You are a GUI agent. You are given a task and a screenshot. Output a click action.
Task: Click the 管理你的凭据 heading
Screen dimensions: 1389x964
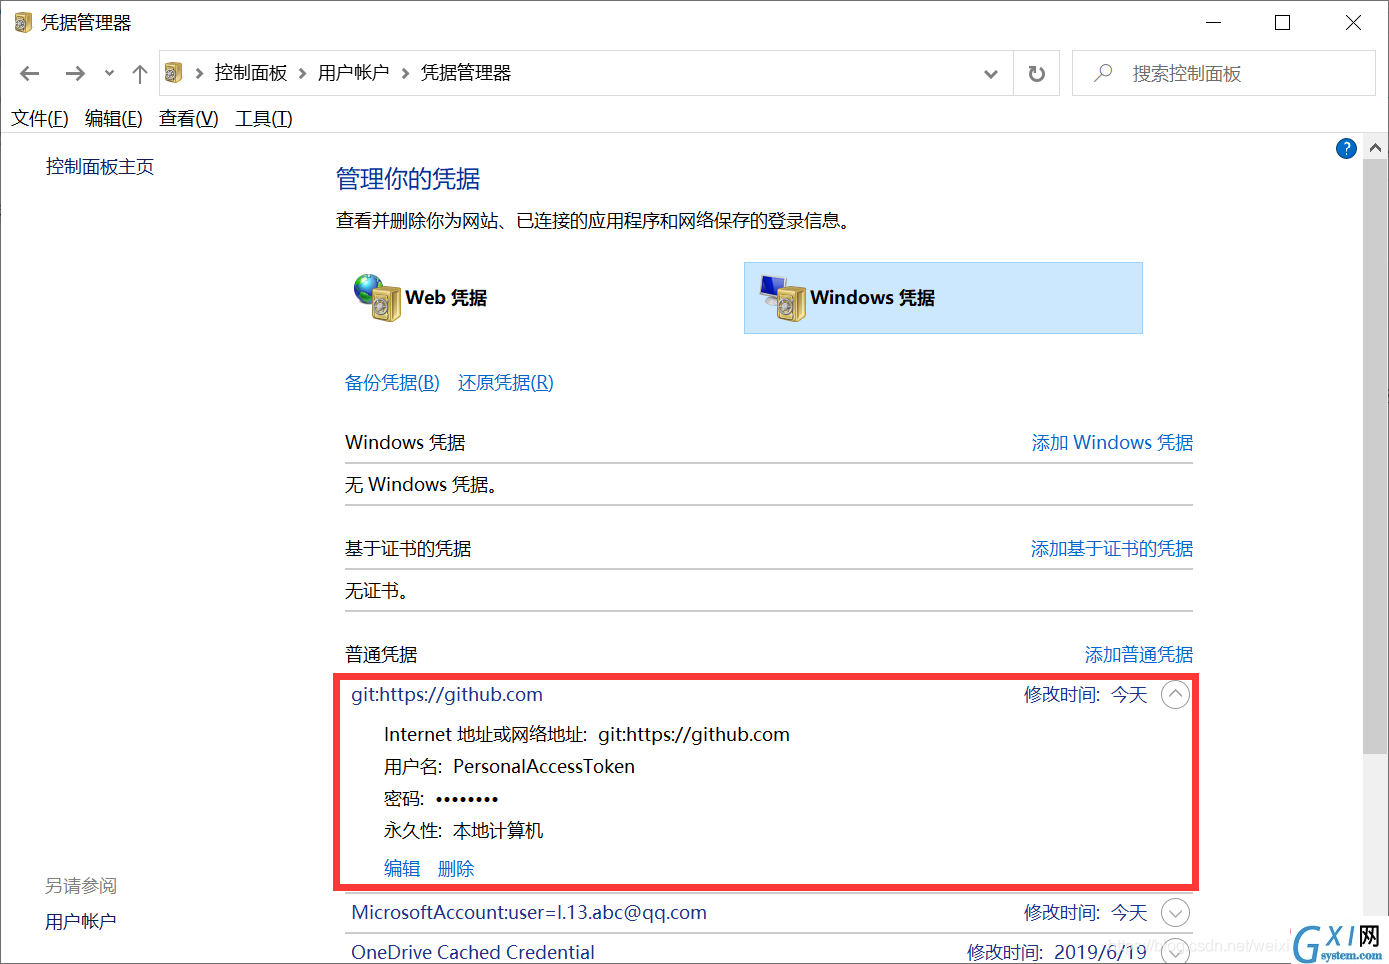click(408, 179)
